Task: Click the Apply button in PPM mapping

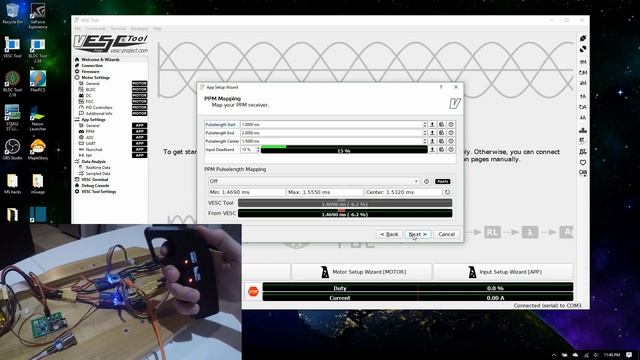Action: (442, 181)
